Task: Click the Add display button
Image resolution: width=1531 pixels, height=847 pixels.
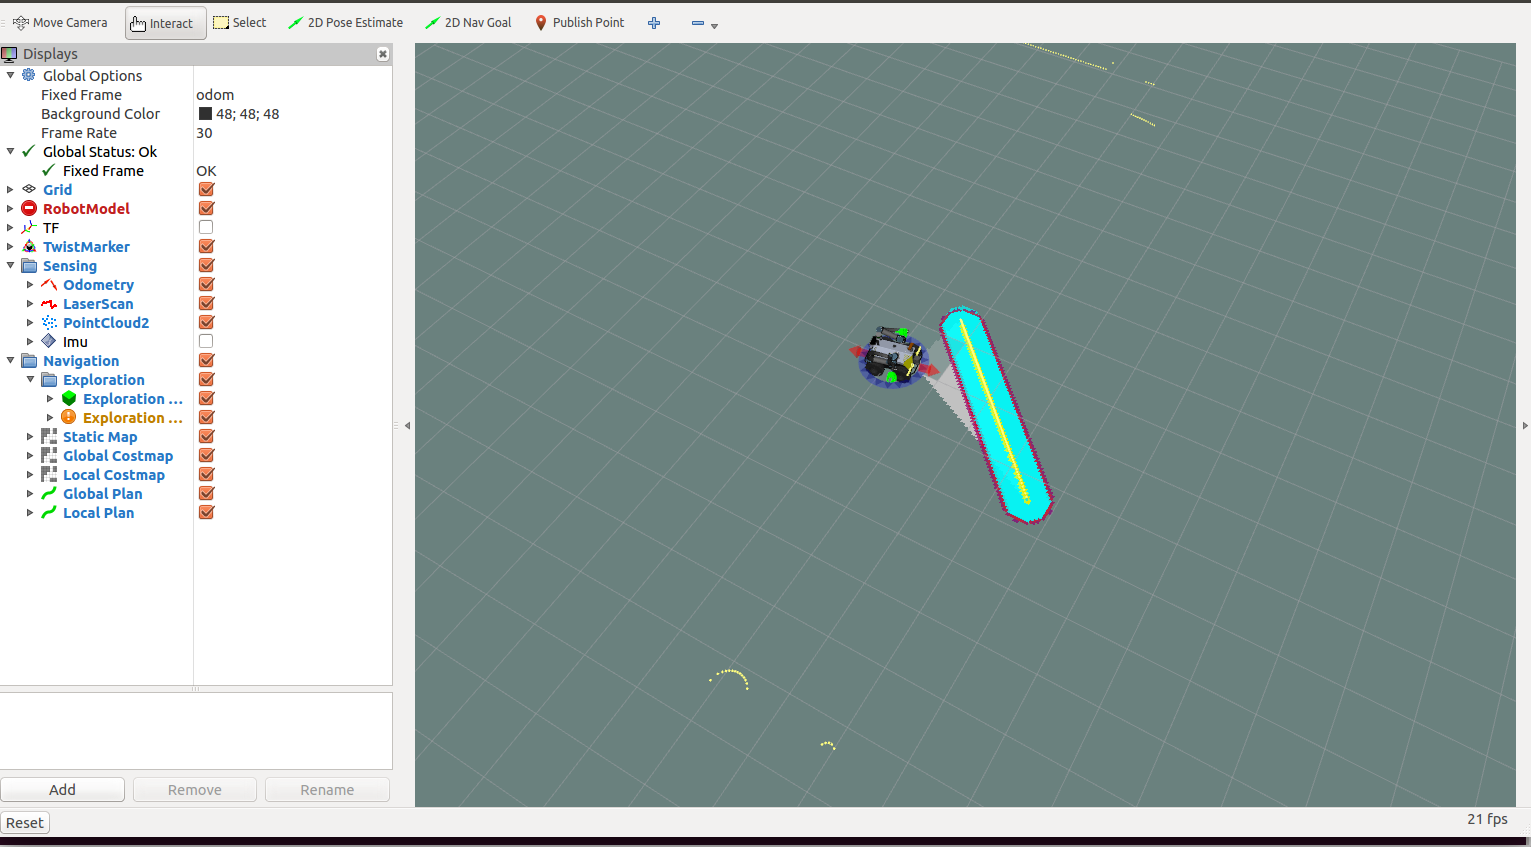Action: pos(62,789)
